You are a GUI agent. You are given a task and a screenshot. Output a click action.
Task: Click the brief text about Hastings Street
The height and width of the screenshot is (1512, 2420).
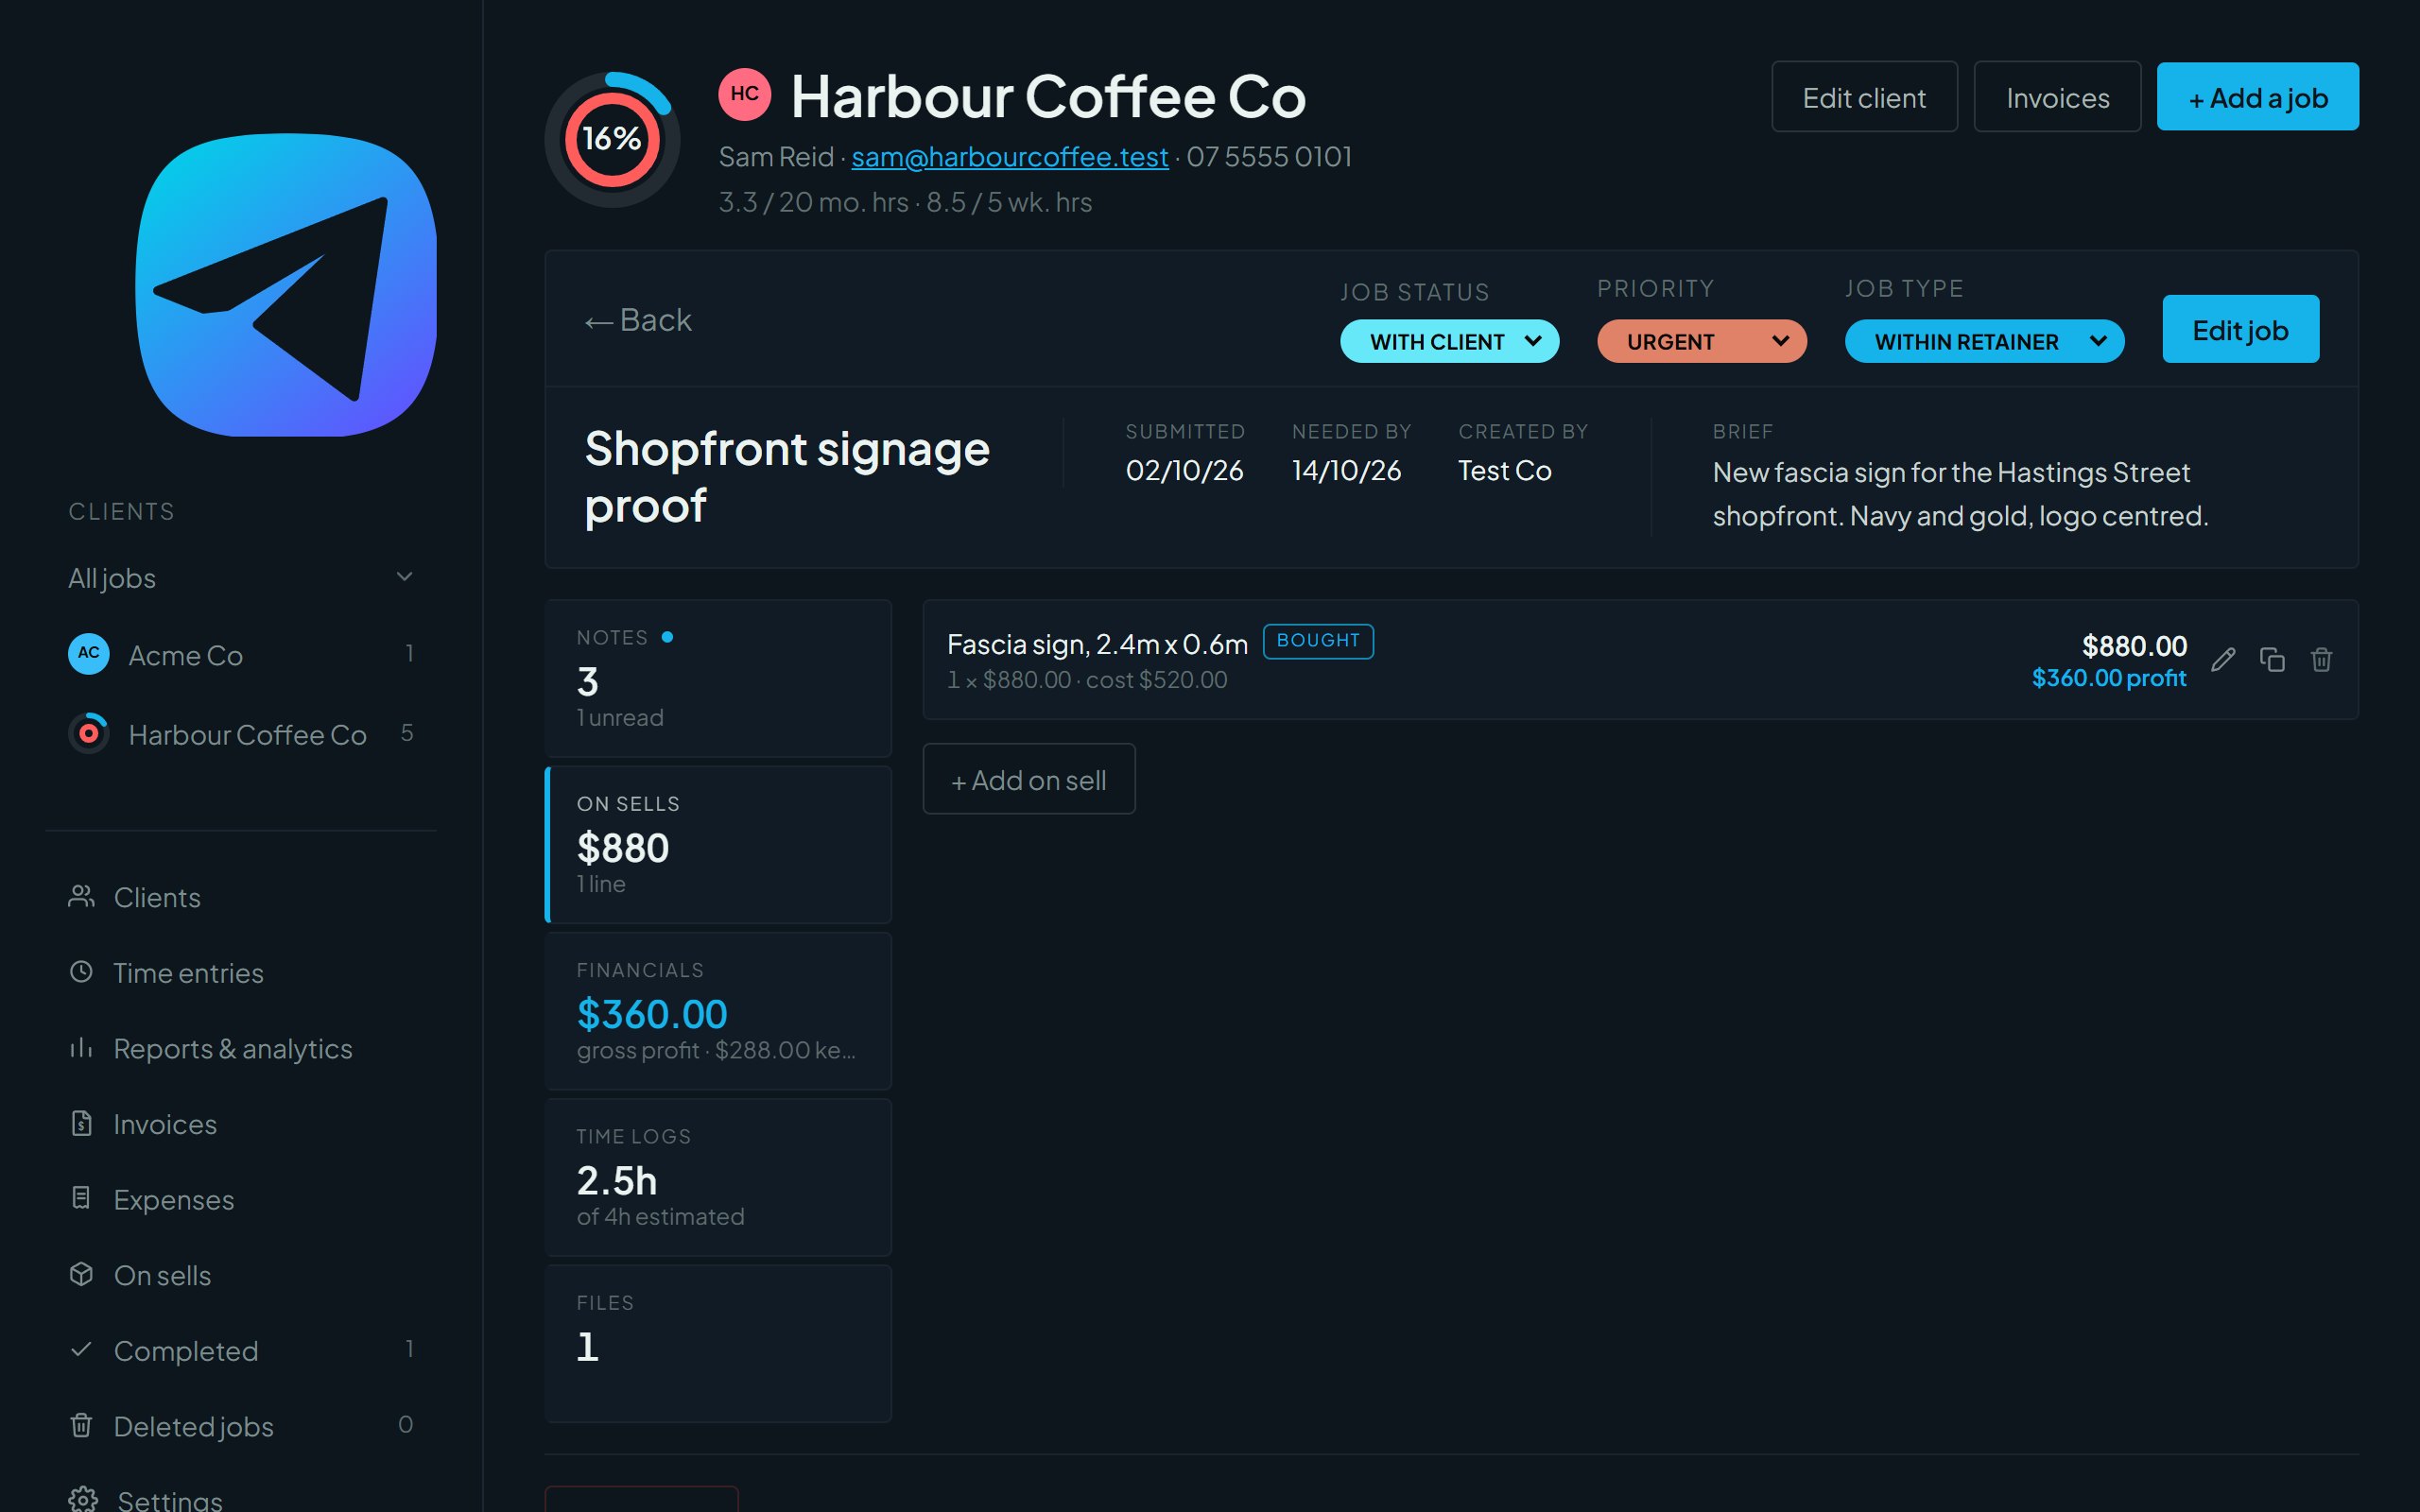pyautogui.click(x=1960, y=494)
